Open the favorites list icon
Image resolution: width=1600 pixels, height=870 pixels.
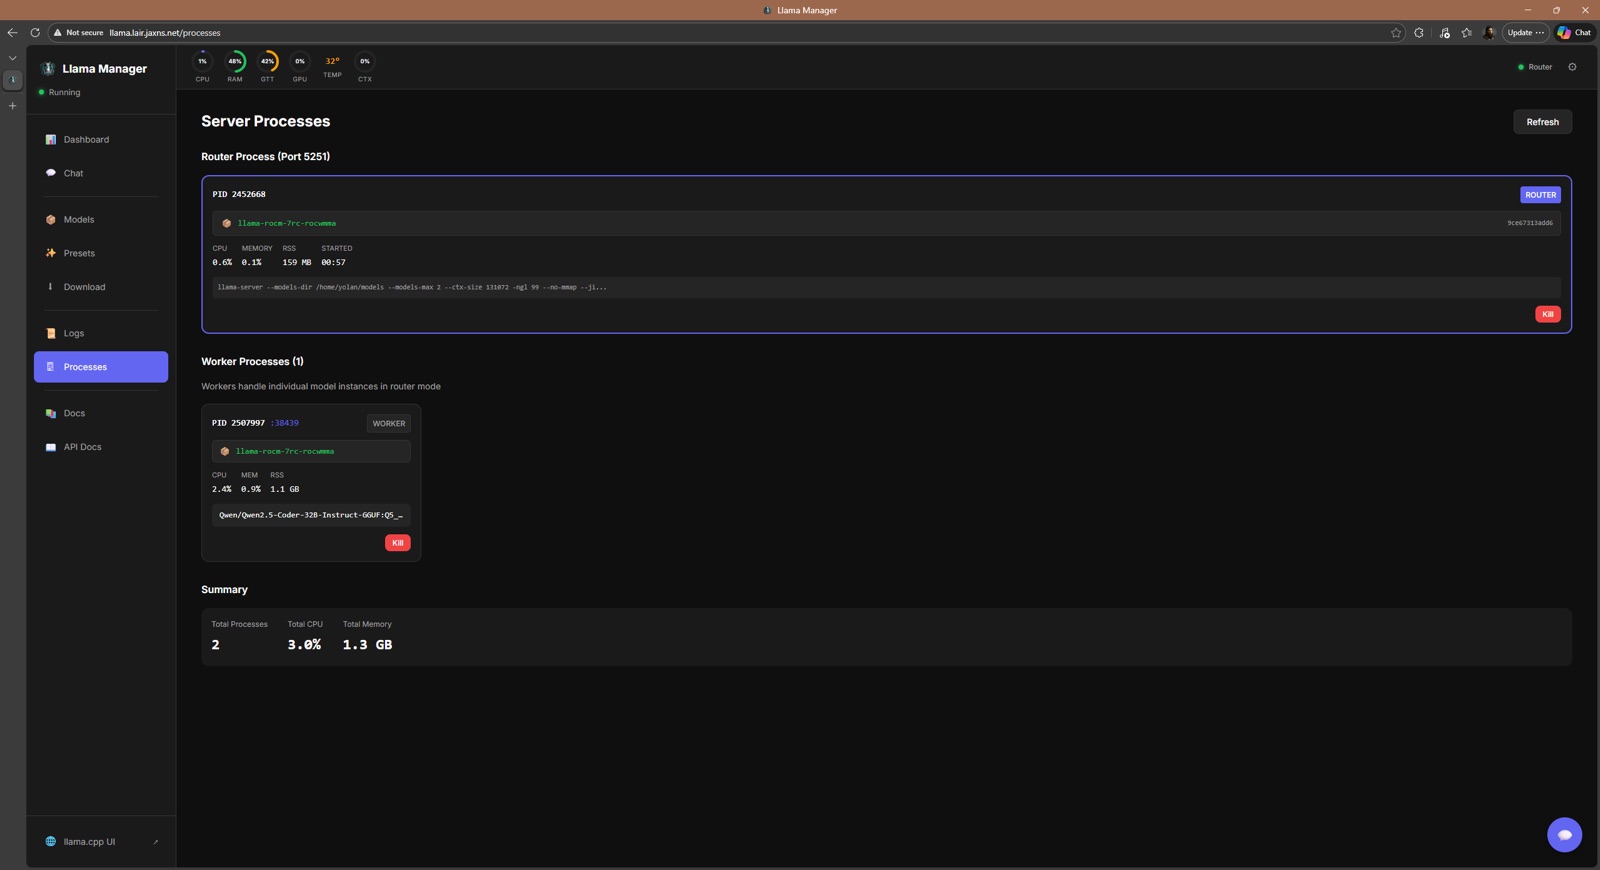coord(1467,32)
